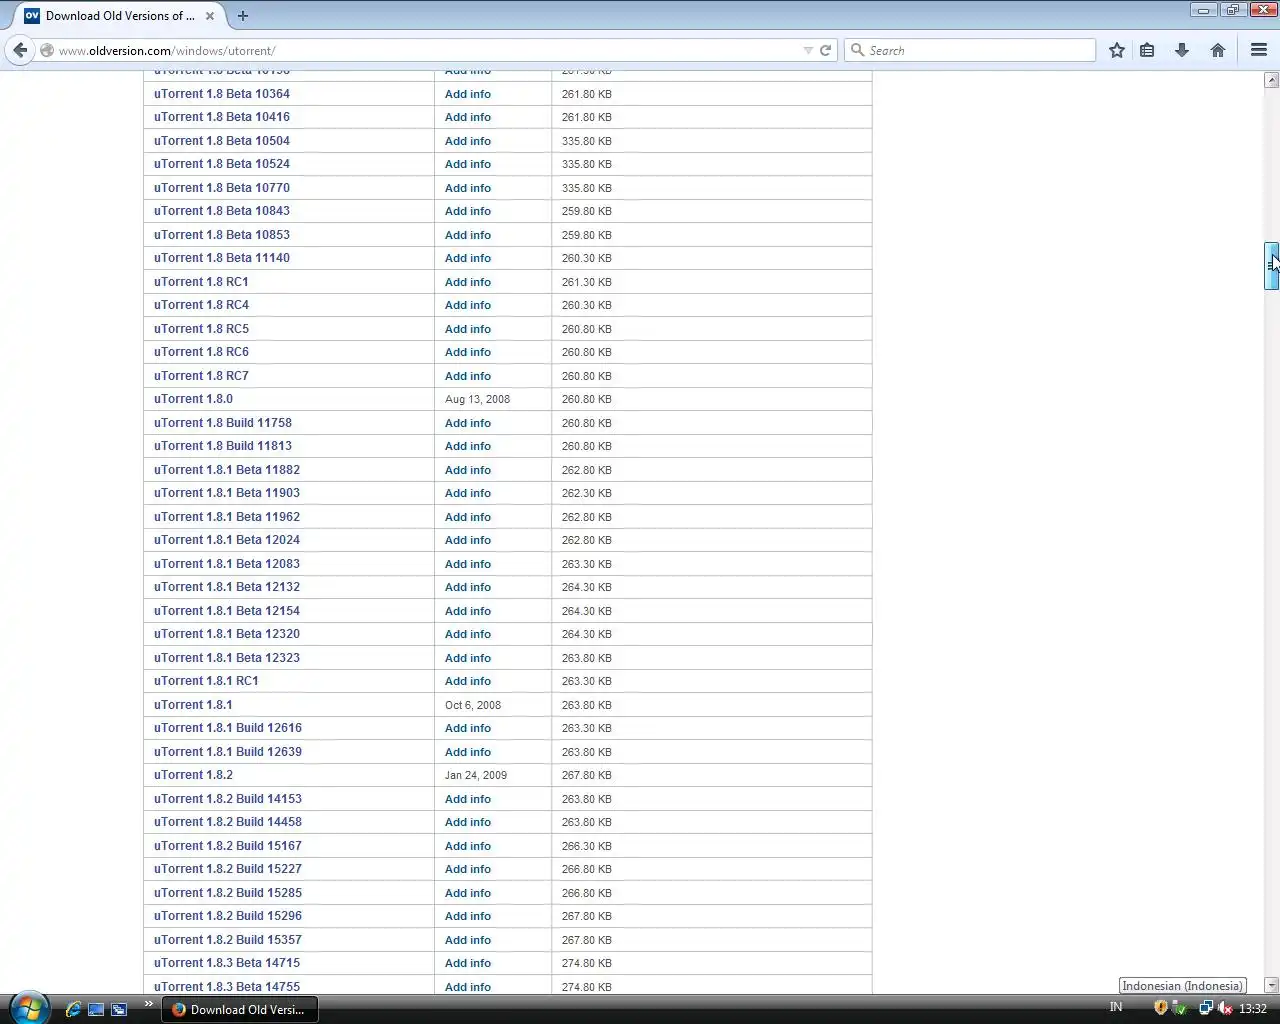Click the 274.80 KB size for Beta 14715
This screenshot has height=1024, width=1280.
(587, 963)
